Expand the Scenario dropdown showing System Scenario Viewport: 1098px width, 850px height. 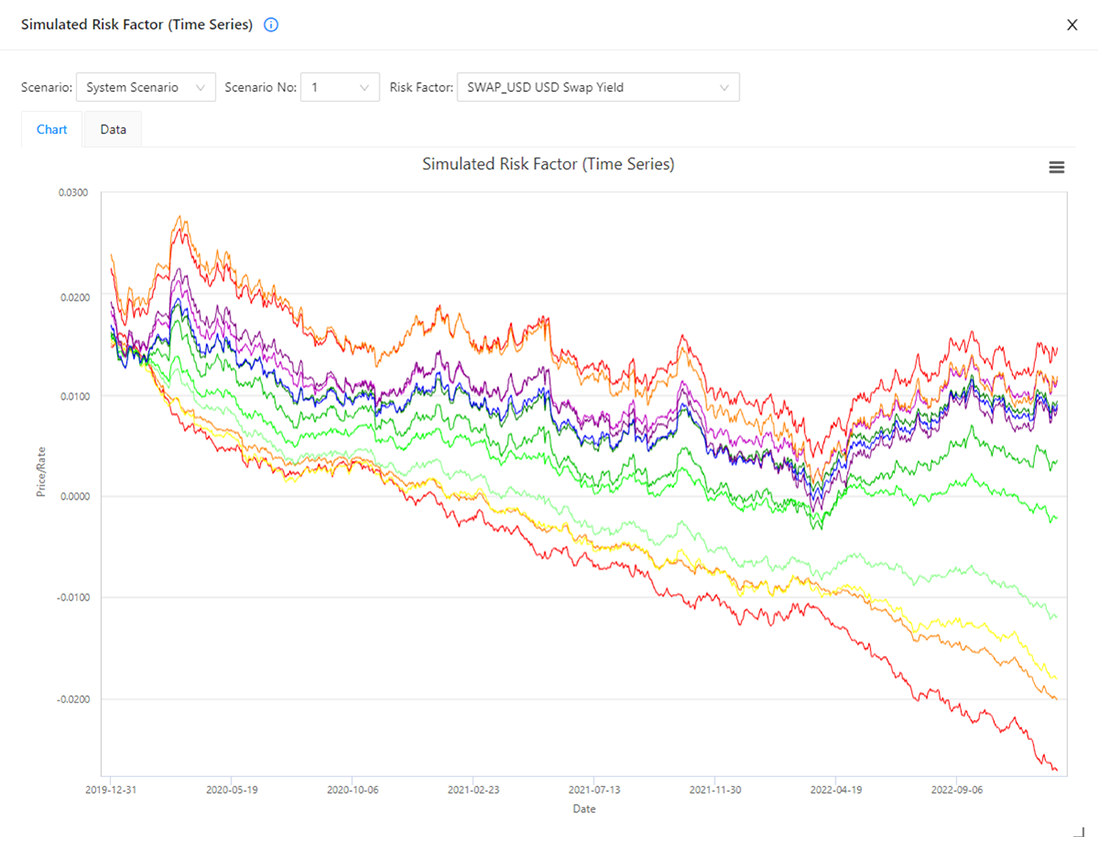coord(146,88)
